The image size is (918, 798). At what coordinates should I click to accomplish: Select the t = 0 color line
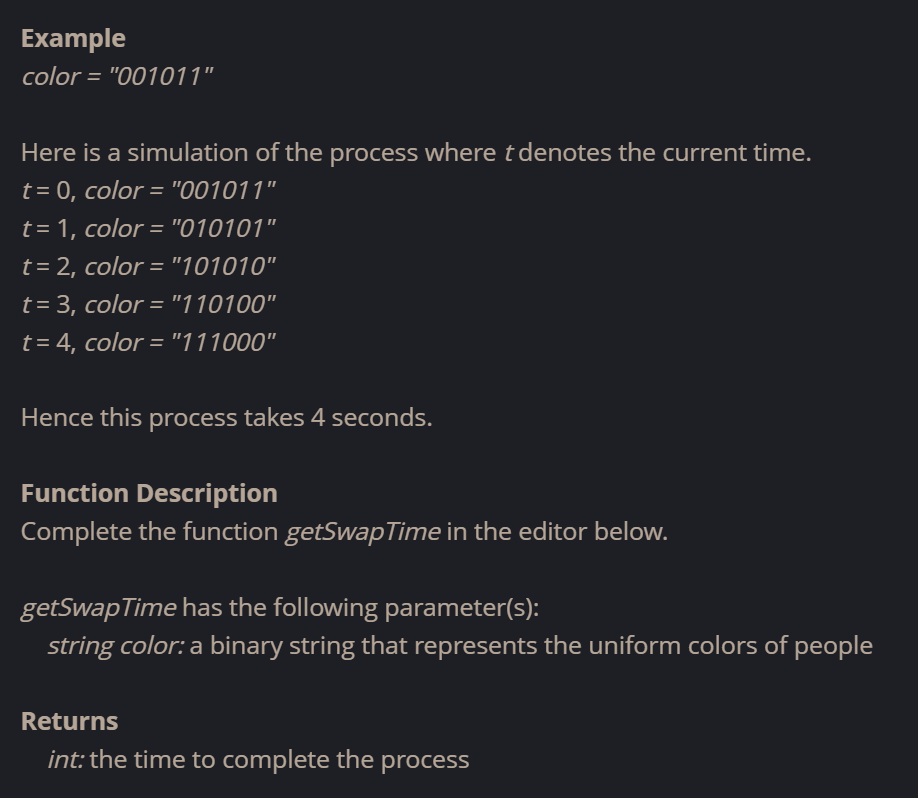click(148, 191)
